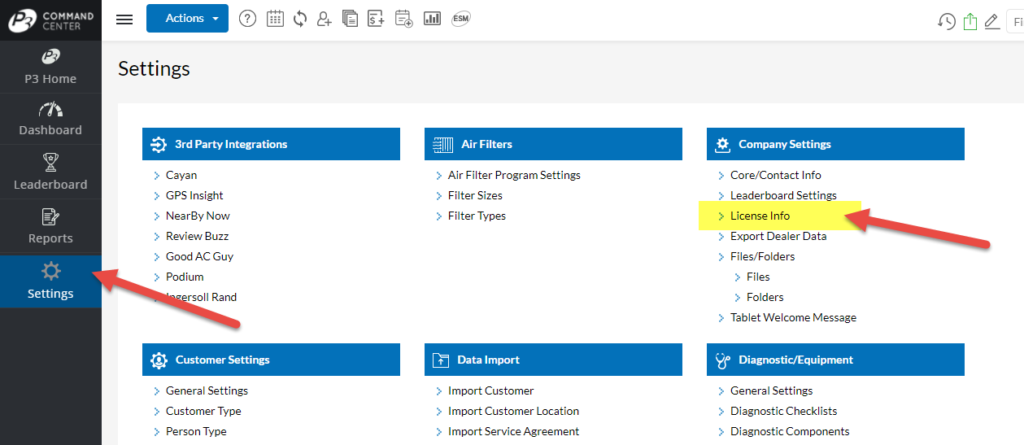This screenshot has height=445, width=1024.
Task: Open Leaderboard from the sidebar
Action: click(50, 173)
